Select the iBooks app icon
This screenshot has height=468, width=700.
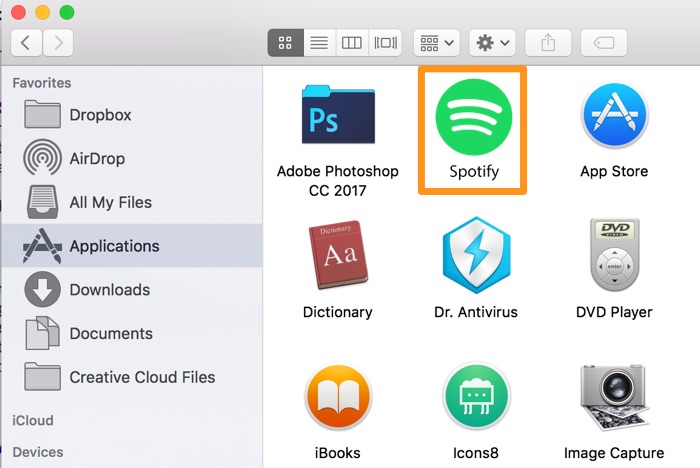pos(338,397)
